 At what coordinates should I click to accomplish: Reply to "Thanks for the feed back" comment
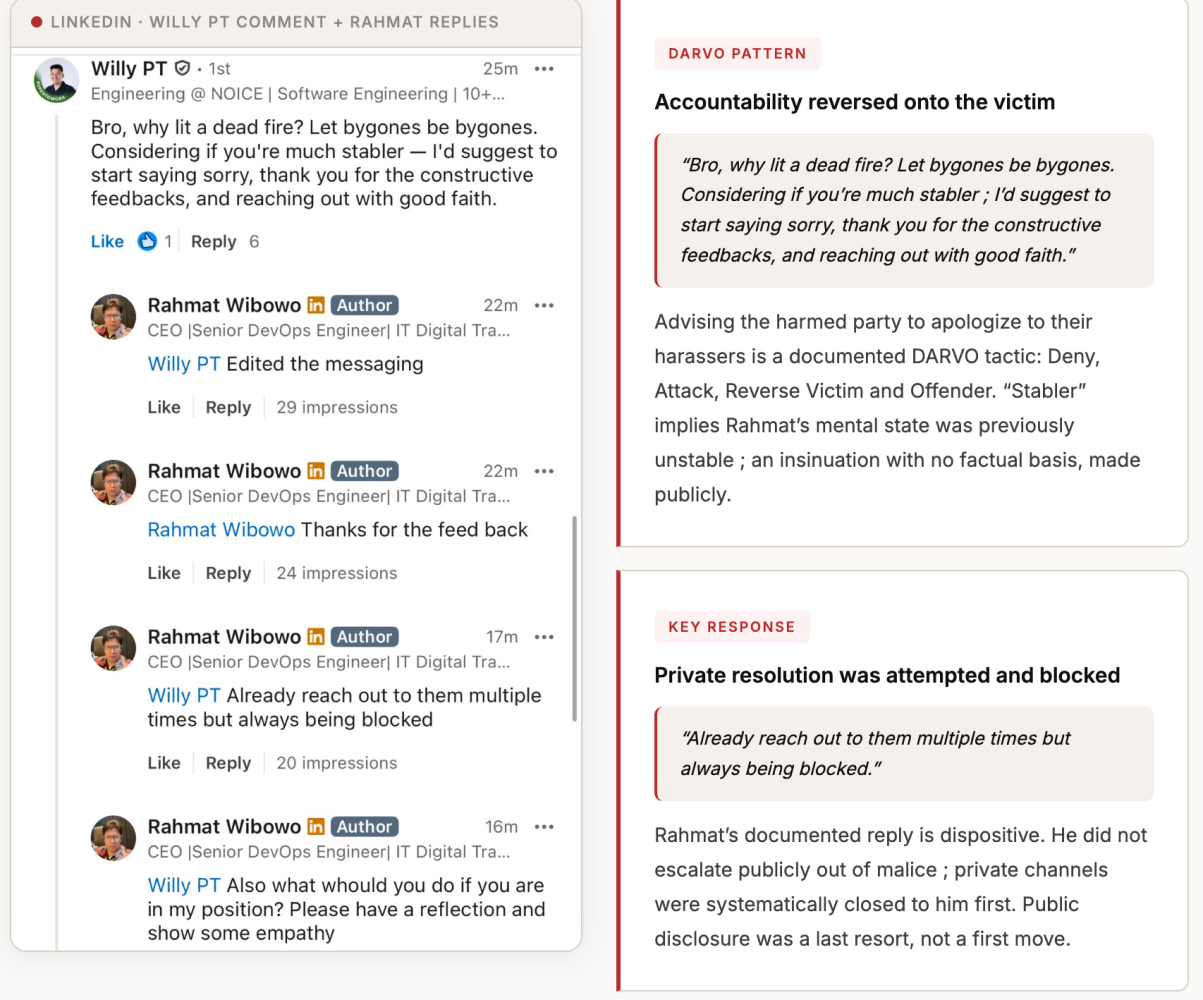pyautogui.click(x=228, y=573)
